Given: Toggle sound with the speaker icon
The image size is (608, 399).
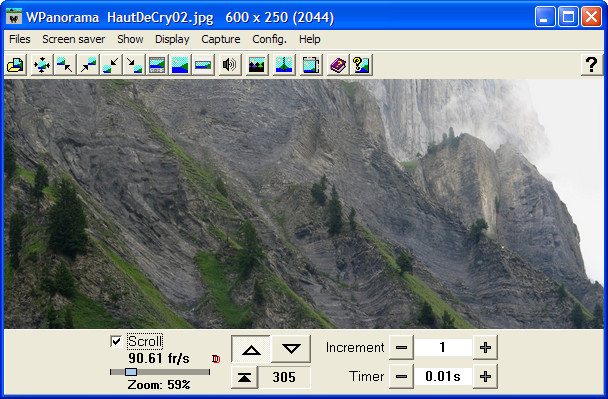Looking at the screenshot, I should (230, 65).
